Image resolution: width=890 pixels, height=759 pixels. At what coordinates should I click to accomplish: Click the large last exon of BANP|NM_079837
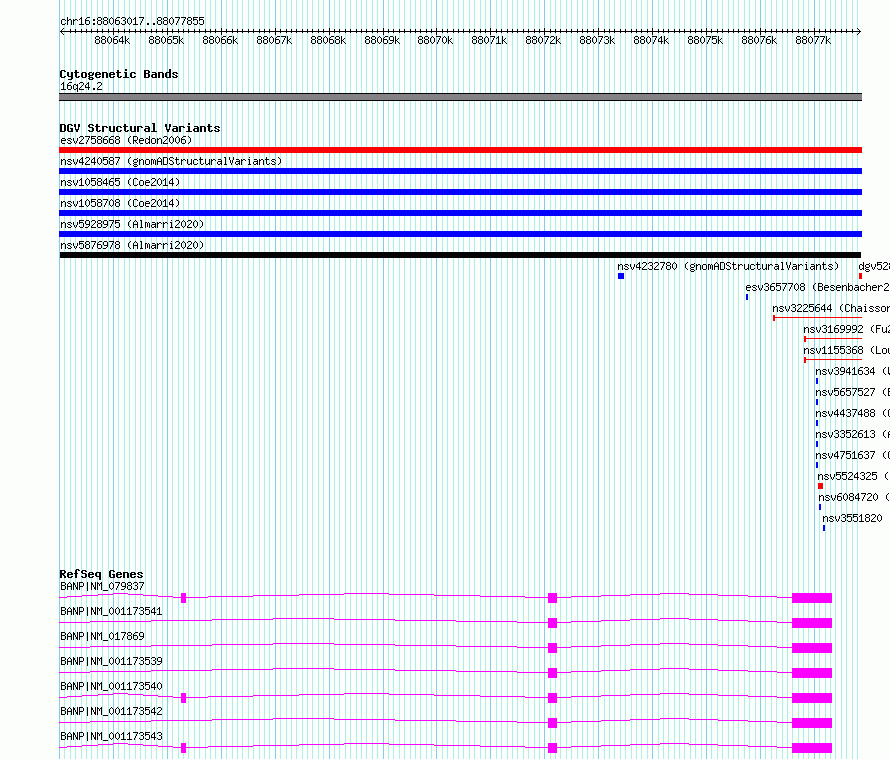click(x=812, y=598)
